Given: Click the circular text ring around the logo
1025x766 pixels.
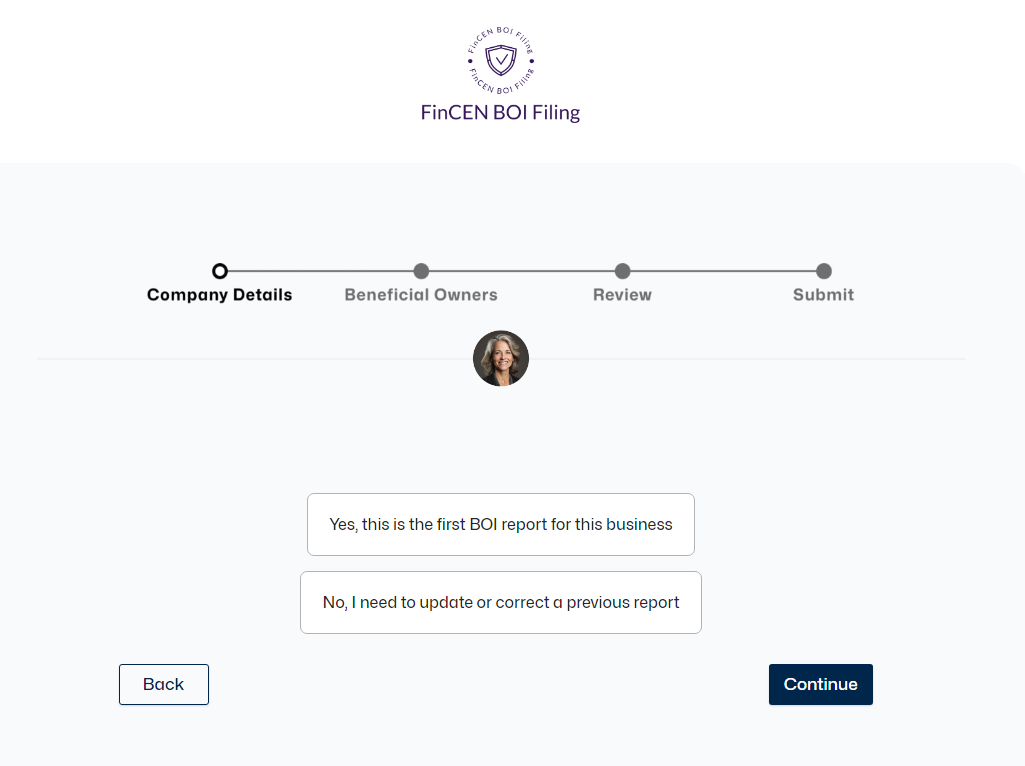Looking at the screenshot, I should [x=501, y=32].
